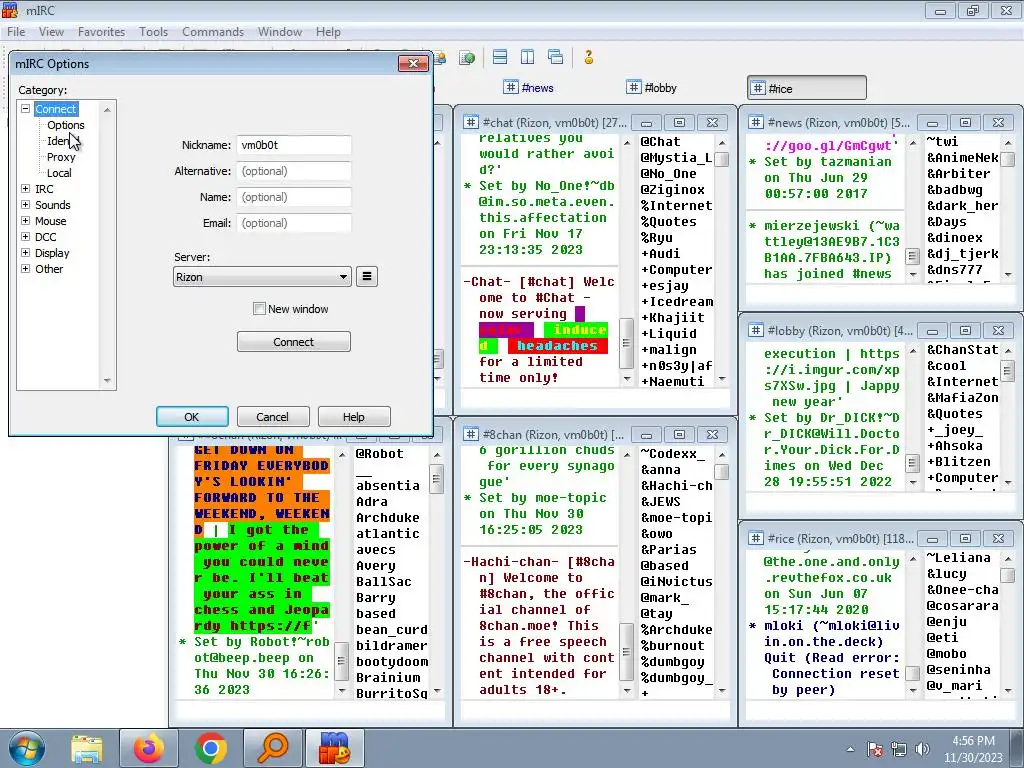Open the View menu

[x=51, y=31]
